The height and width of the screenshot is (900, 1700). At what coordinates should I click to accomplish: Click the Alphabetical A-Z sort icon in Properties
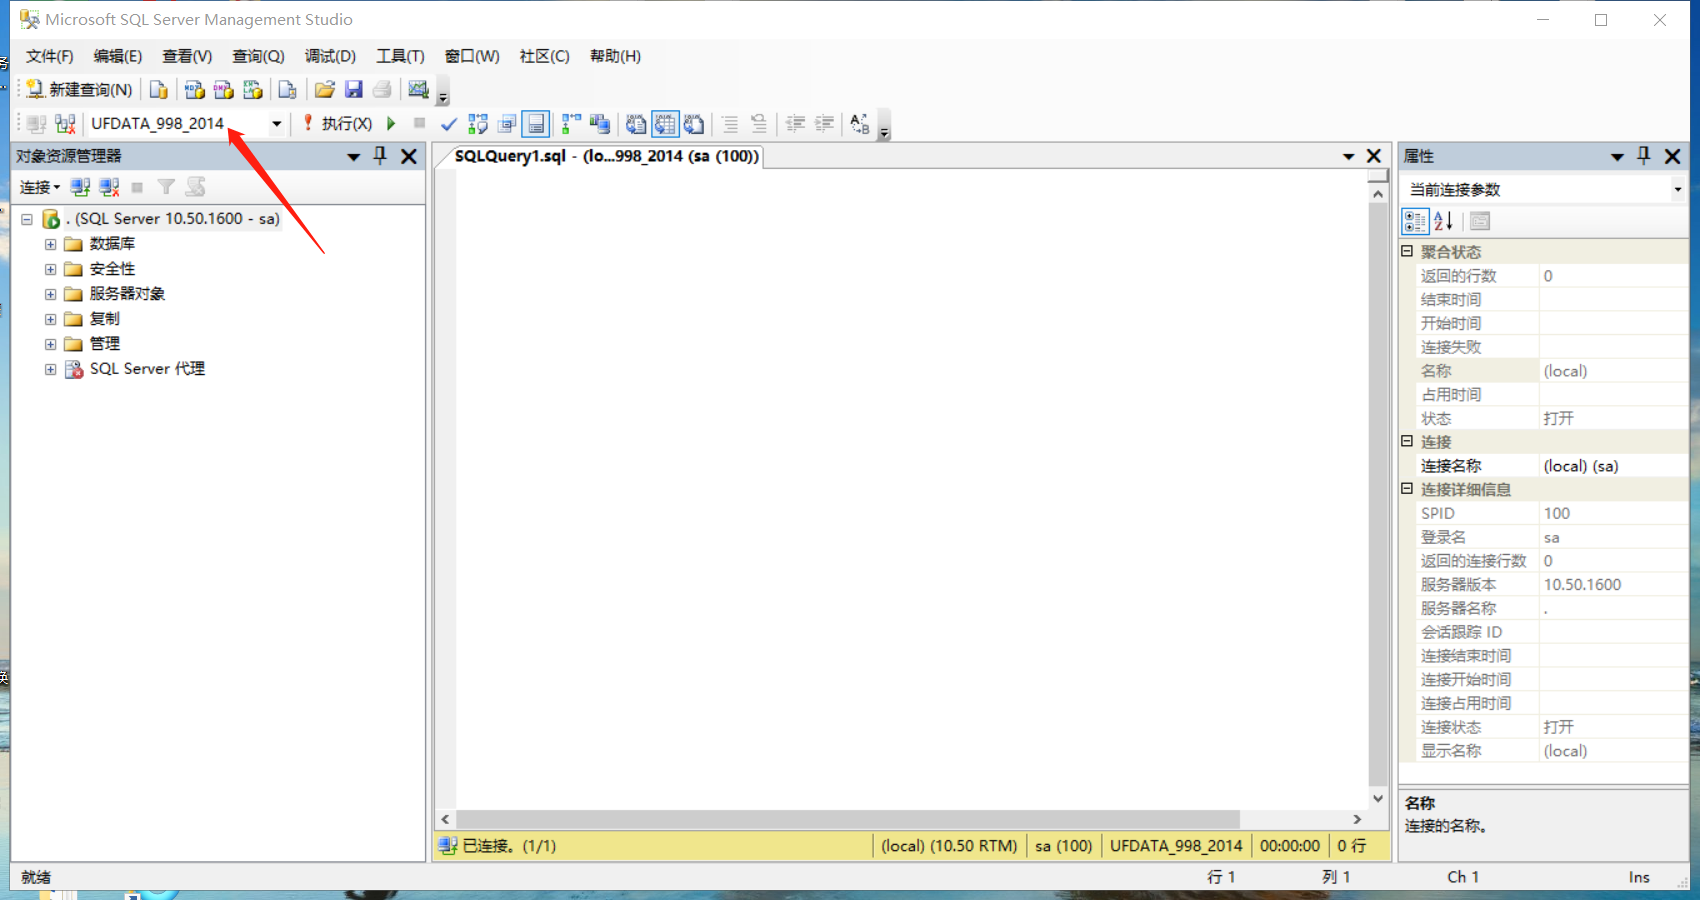pos(1443,221)
